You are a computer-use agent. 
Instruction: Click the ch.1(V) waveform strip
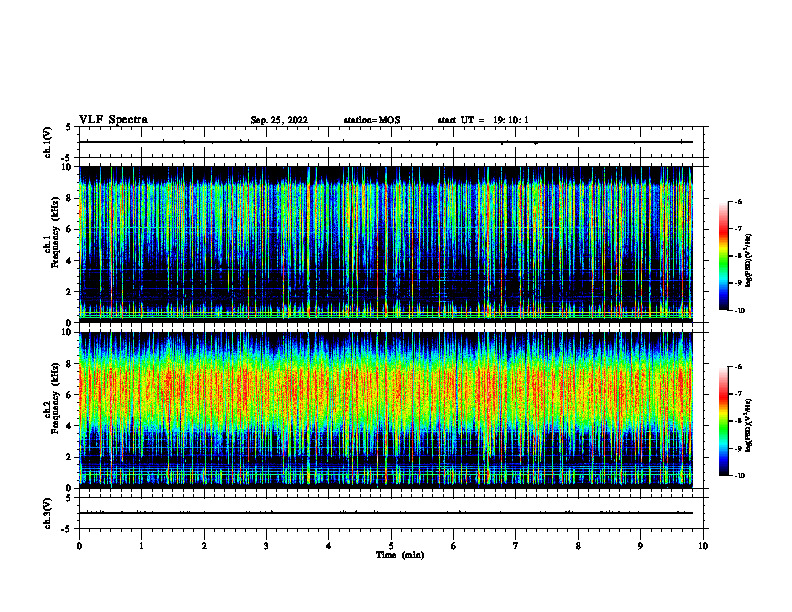(391, 142)
